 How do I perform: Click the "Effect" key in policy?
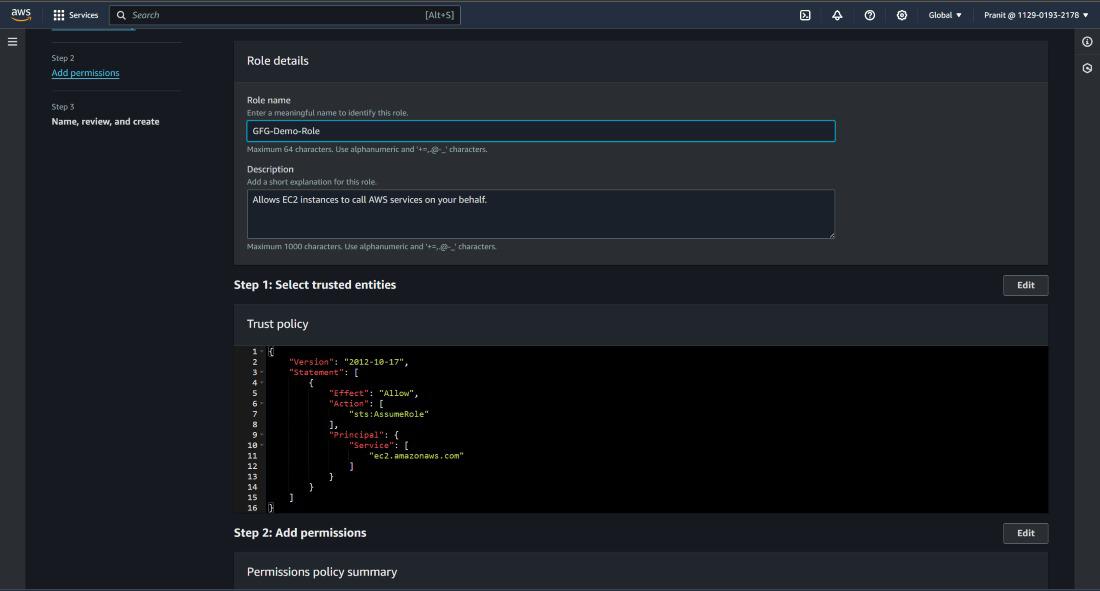coord(349,394)
